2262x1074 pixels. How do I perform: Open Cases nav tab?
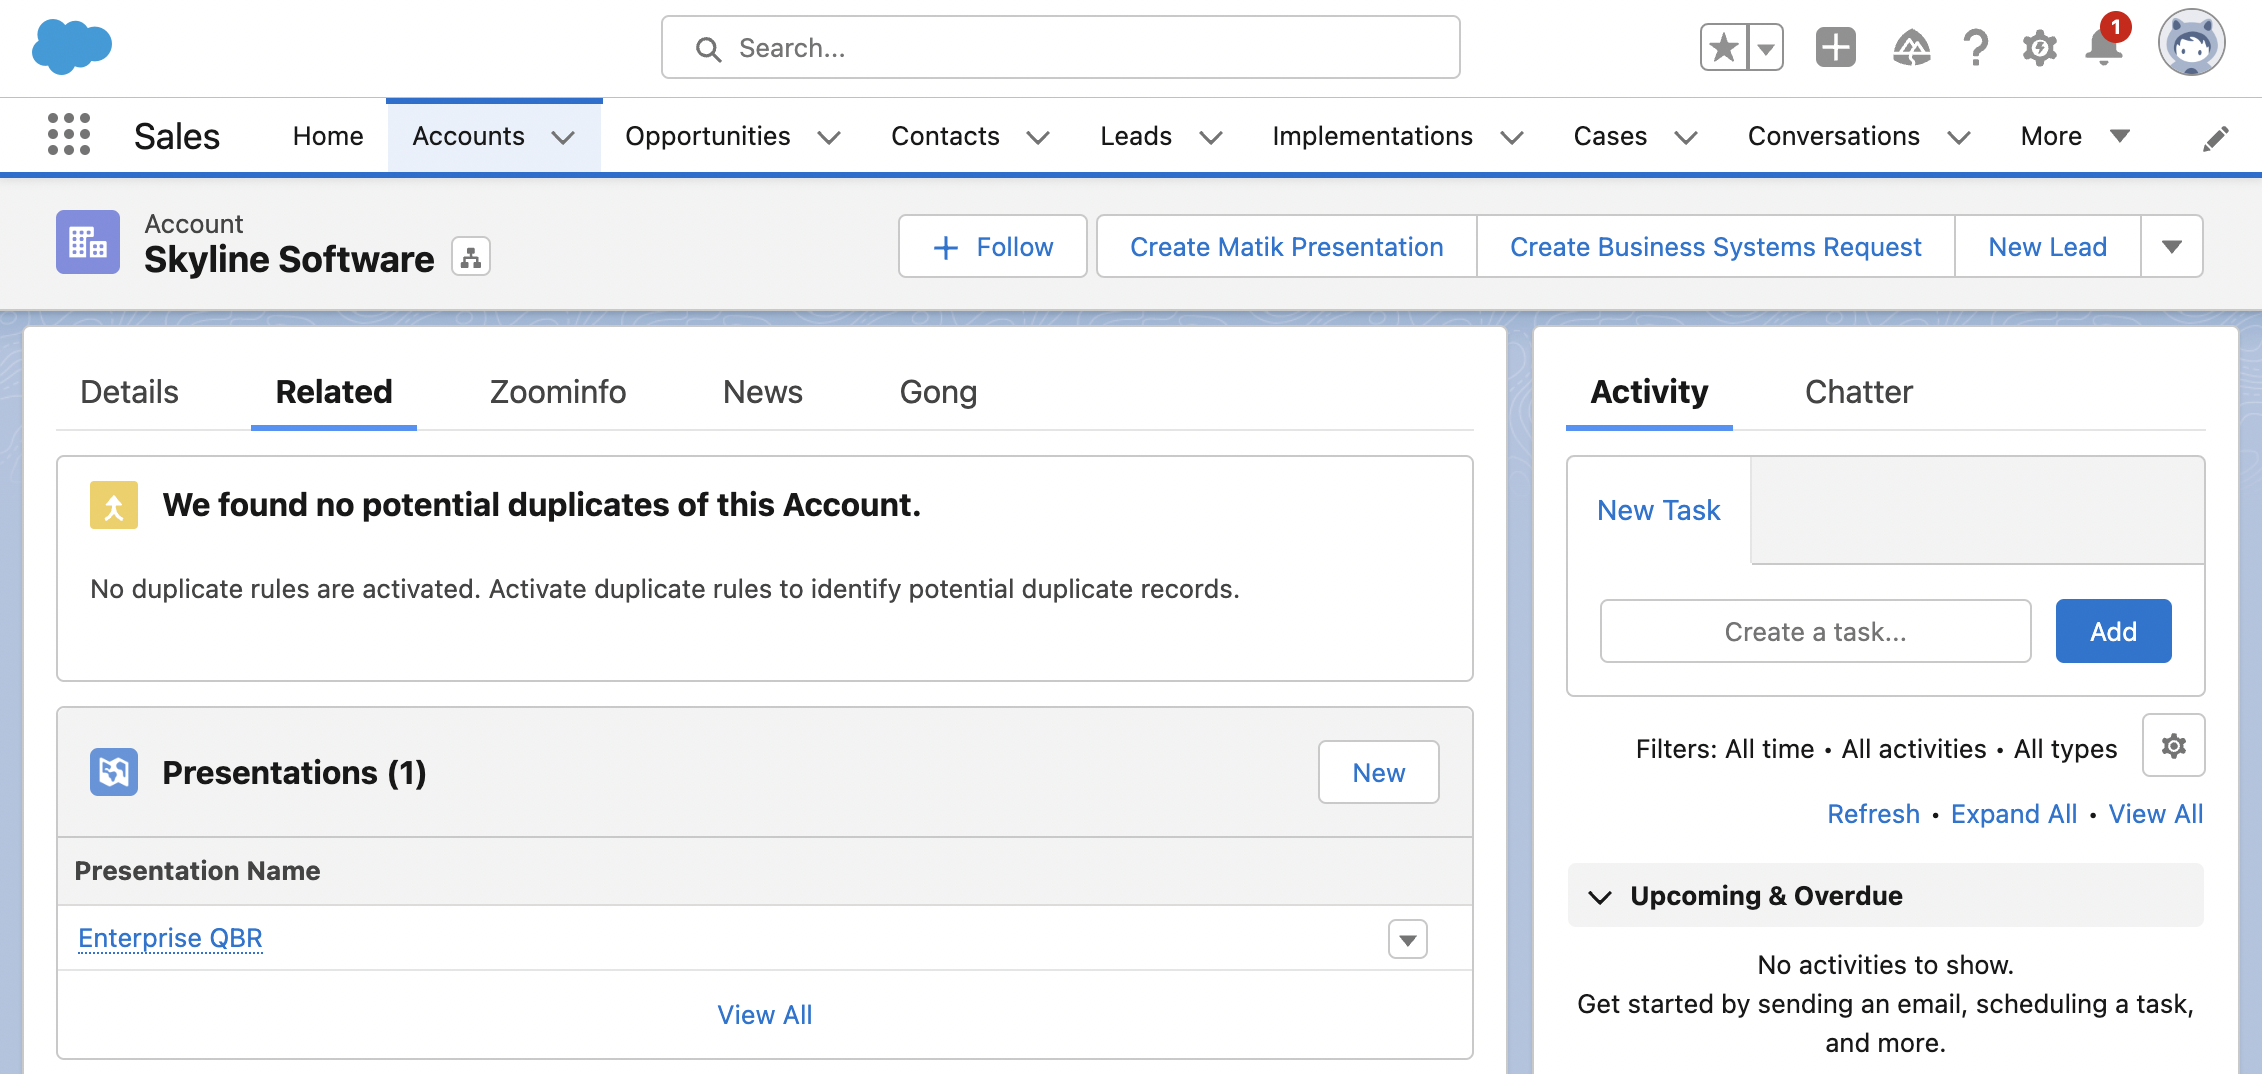(1610, 136)
